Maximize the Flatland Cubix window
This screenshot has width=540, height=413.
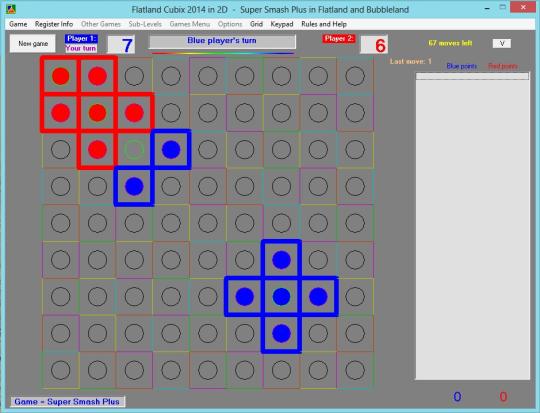(x=502, y=8)
